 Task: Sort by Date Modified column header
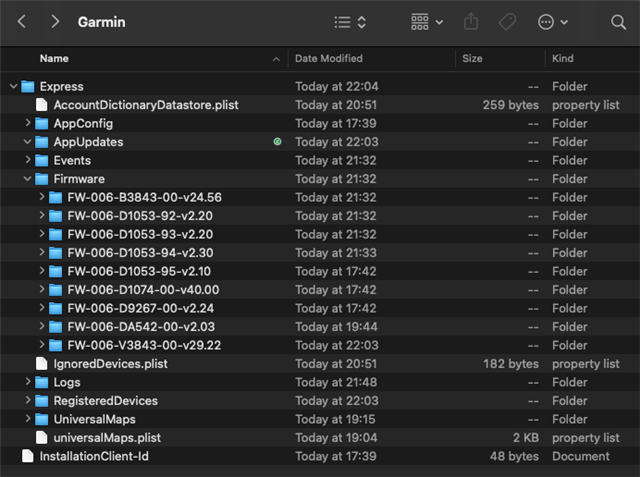pyautogui.click(x=329, y=59)
